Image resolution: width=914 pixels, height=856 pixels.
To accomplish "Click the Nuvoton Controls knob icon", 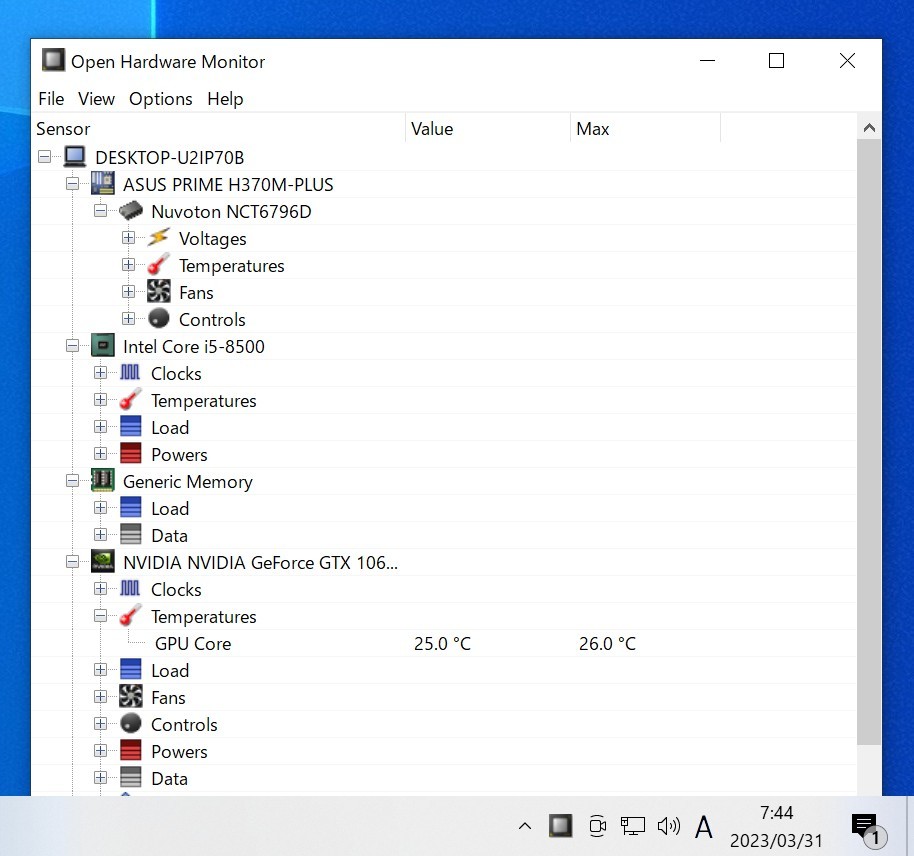I will 159,318.
